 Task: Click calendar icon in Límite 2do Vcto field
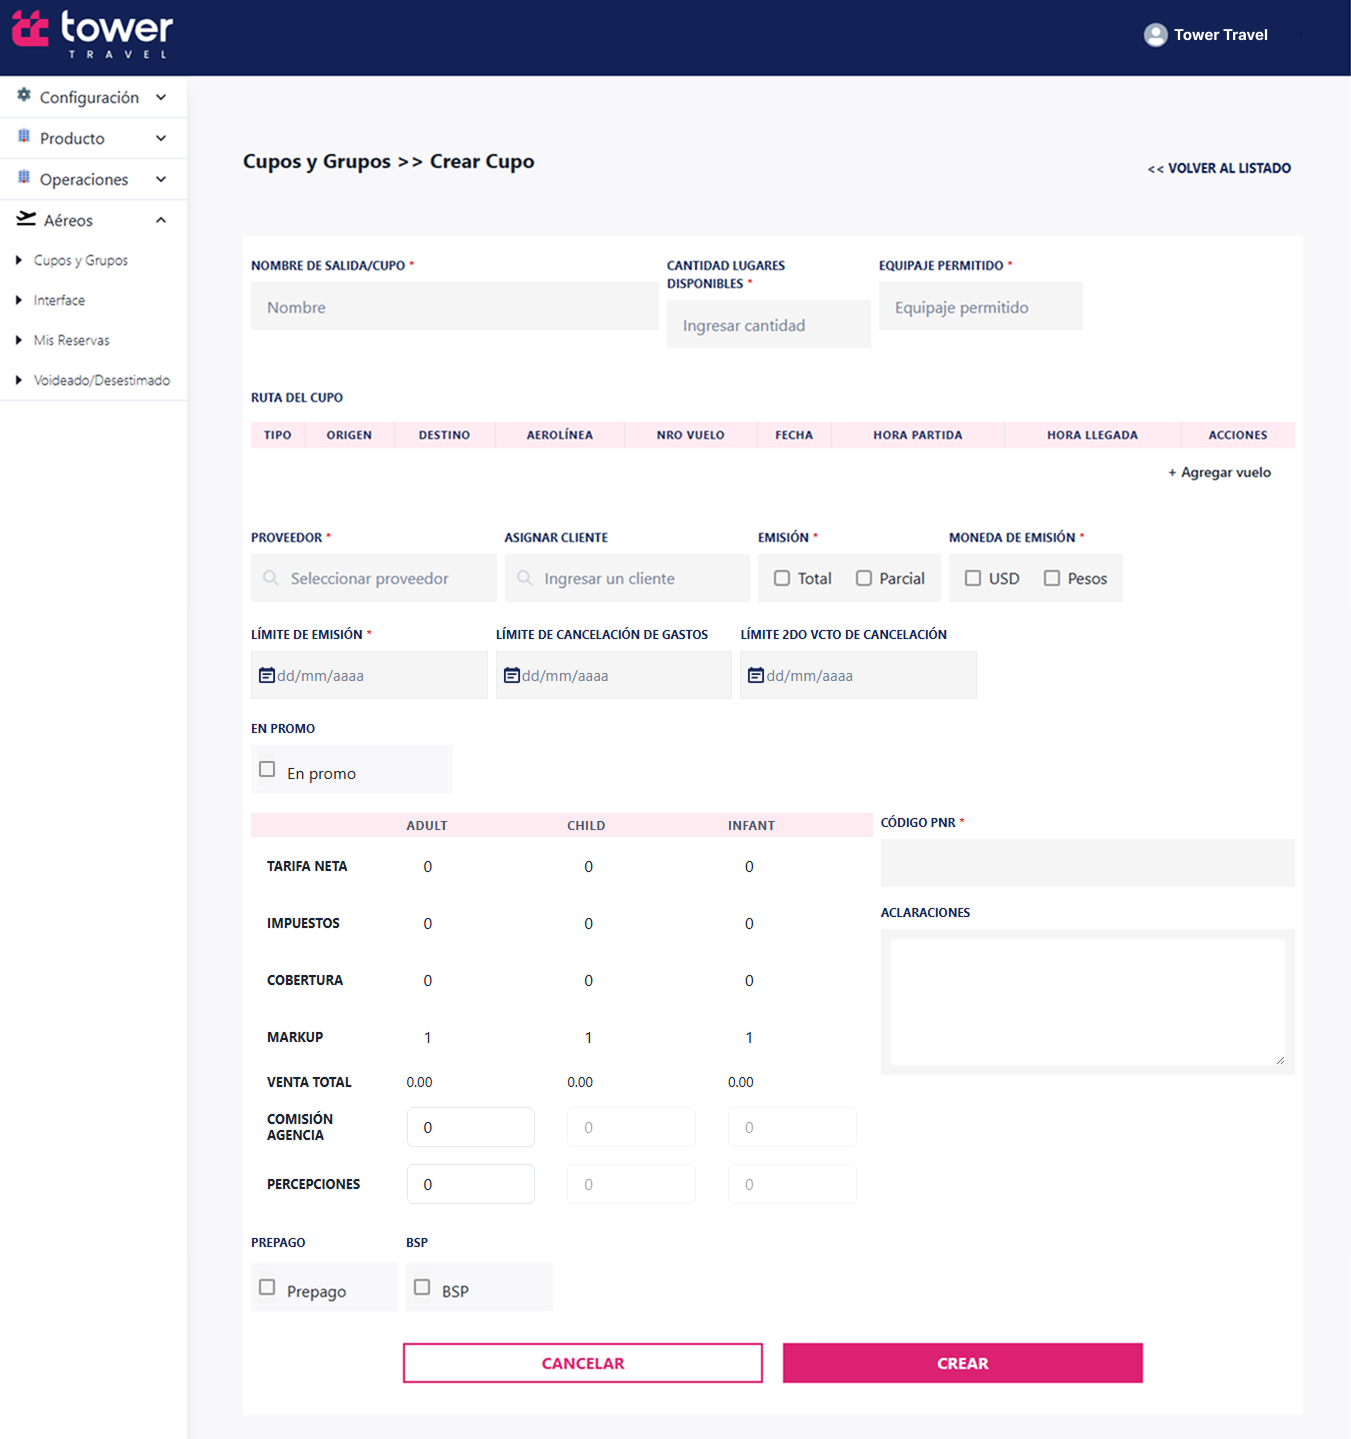[x=756, y=675]
